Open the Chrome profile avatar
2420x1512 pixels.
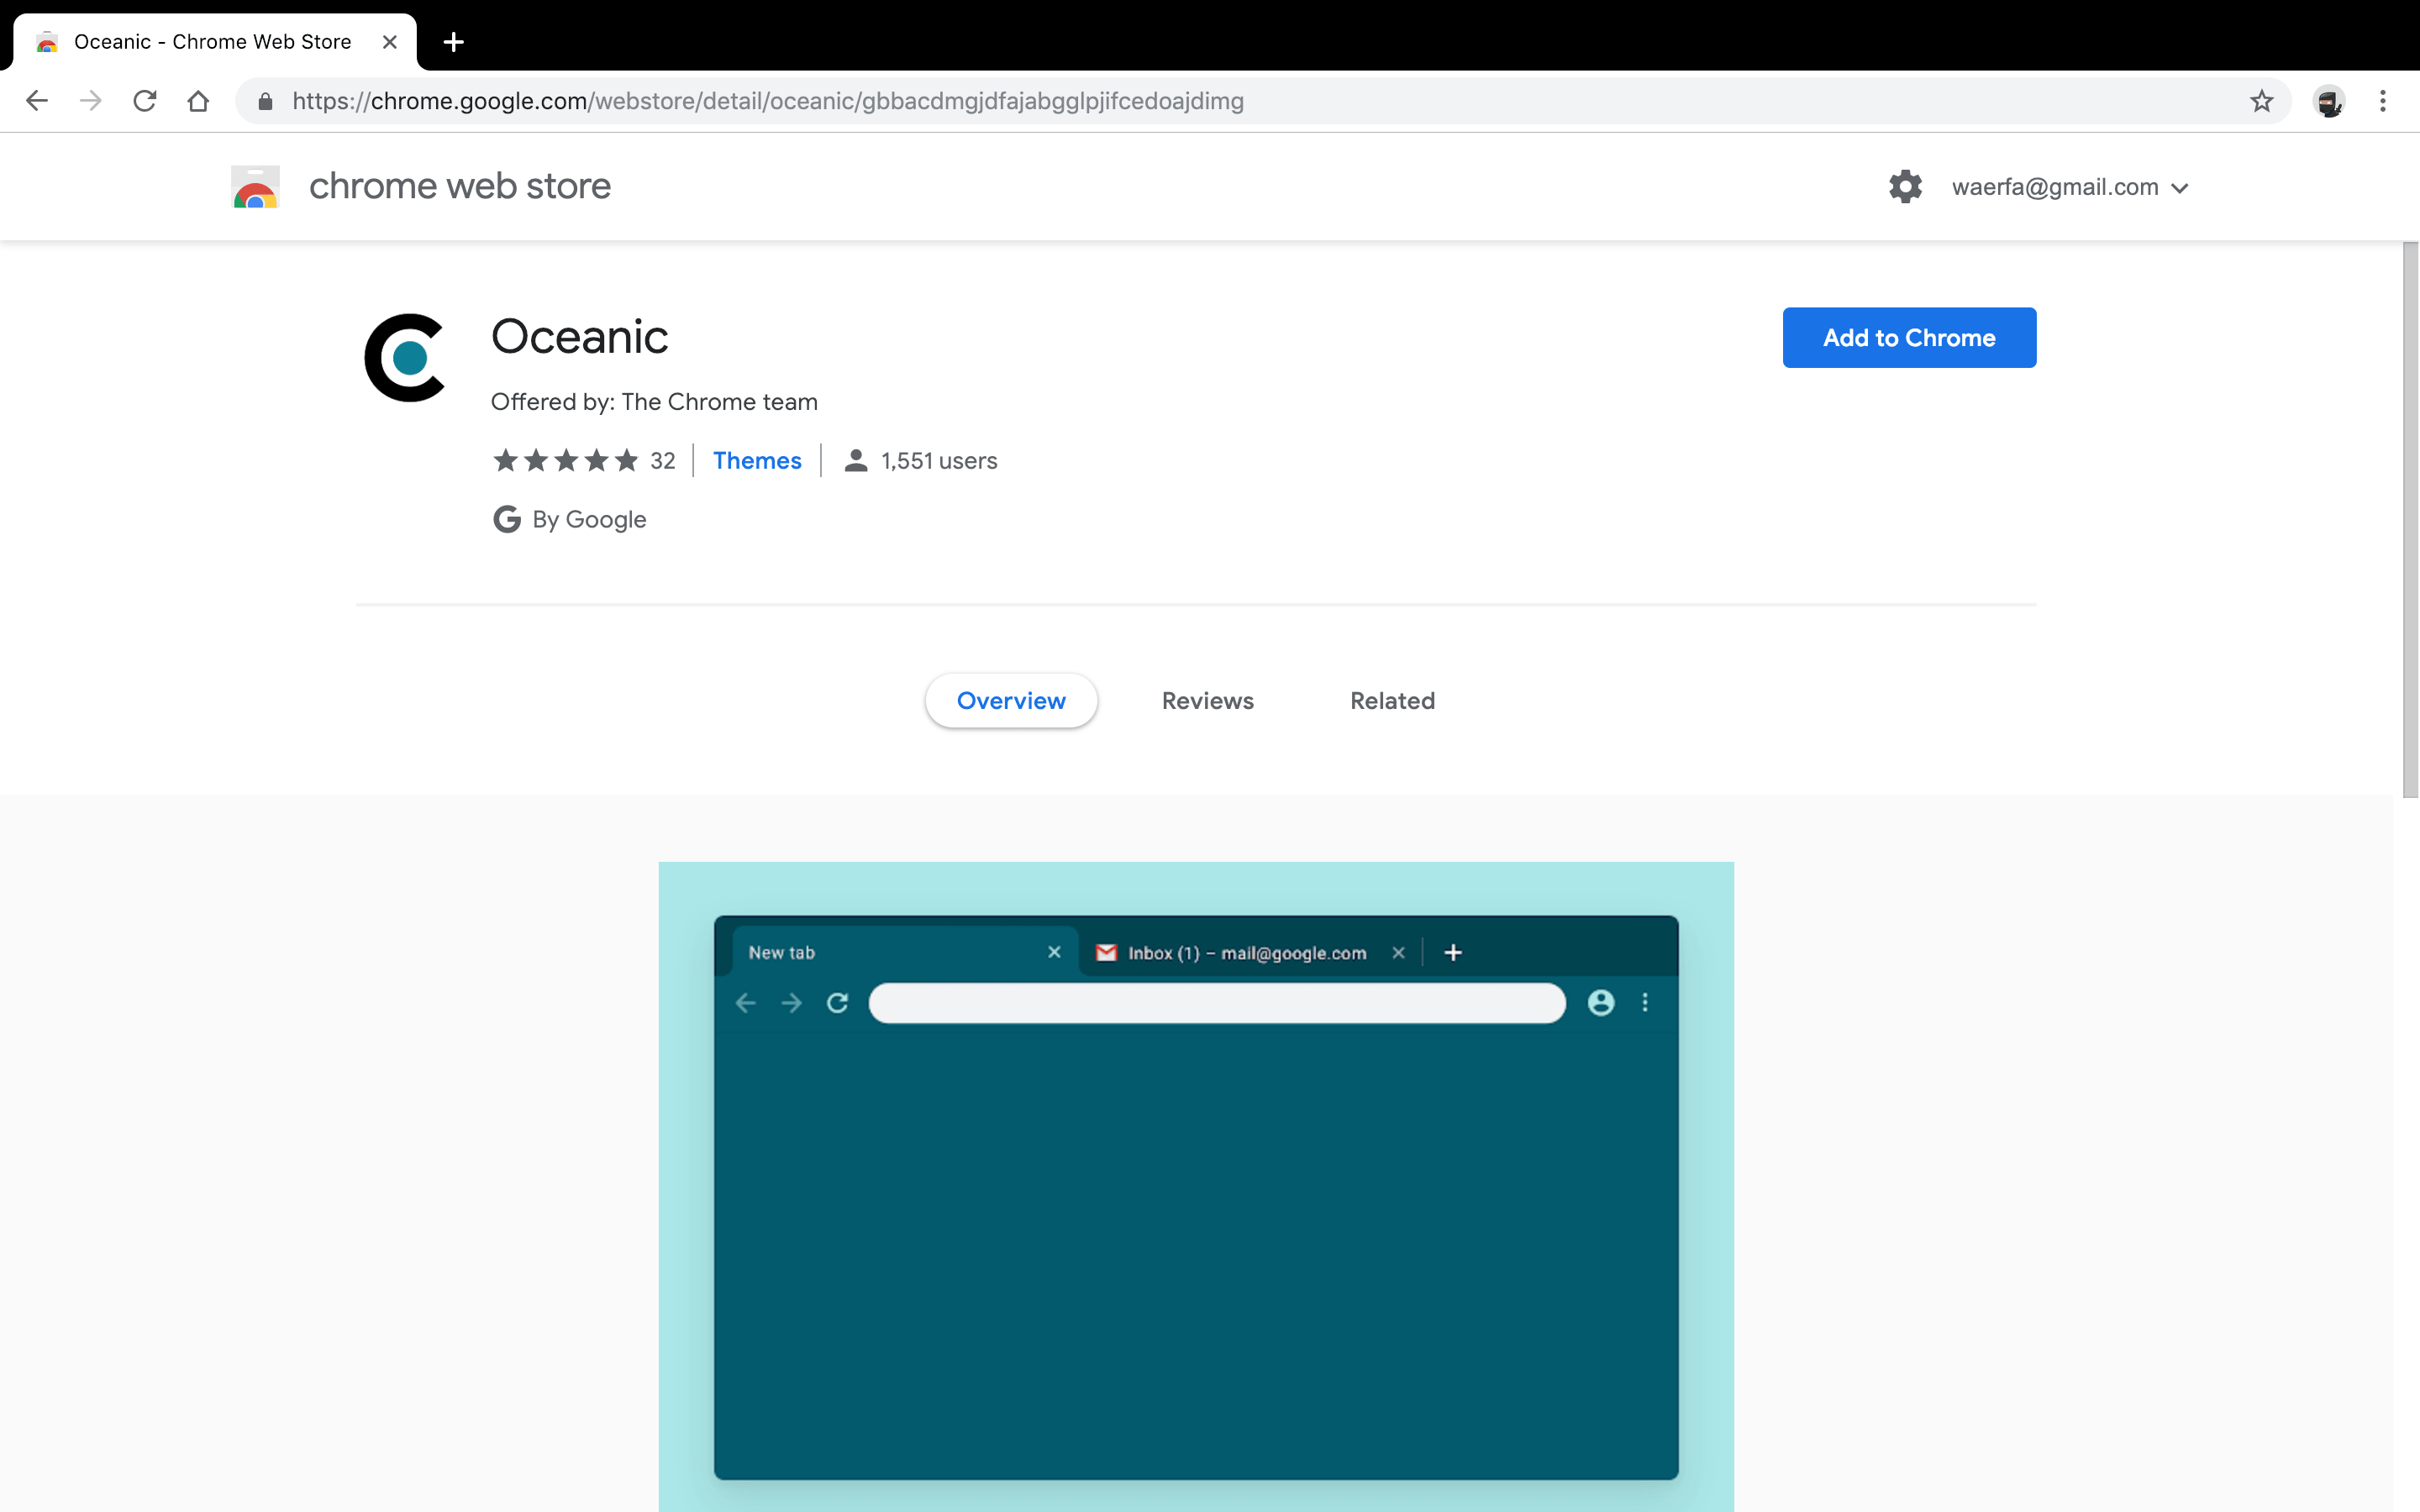point(2329,101)
